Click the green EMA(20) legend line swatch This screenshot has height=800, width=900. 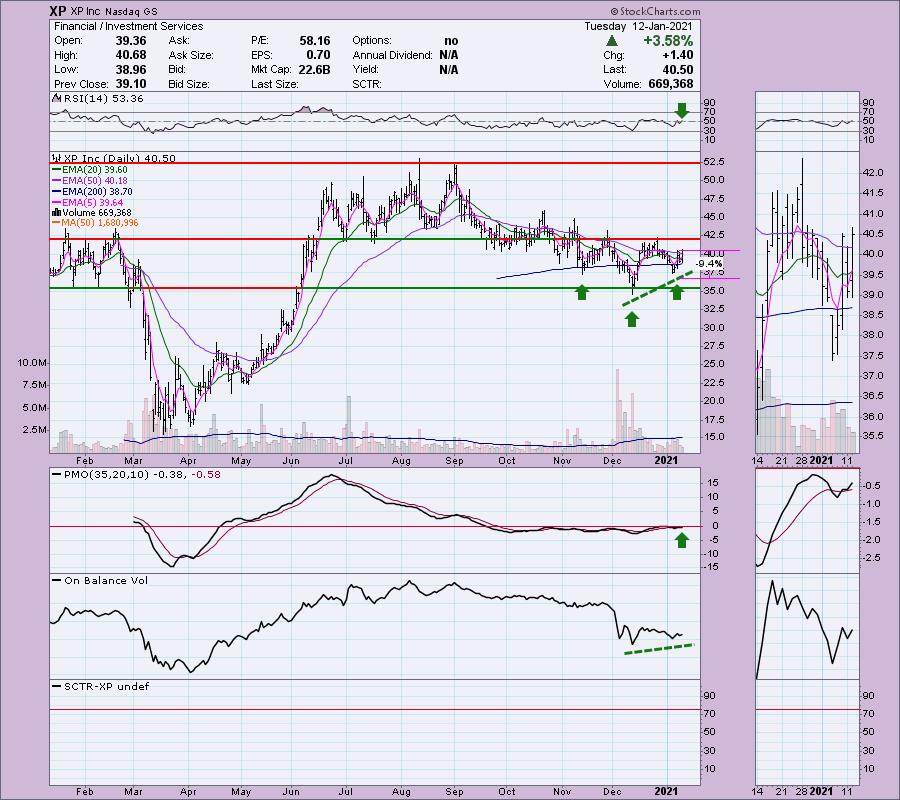coord(56,170)
